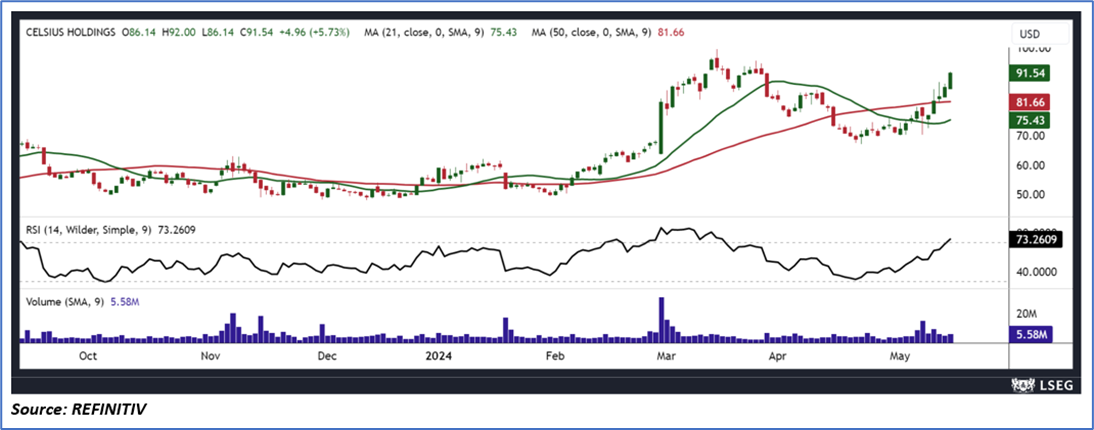Click the Apr date axis label
Image resolution: width=1094 pixels, height=430 pixels.
click(777, 356)
